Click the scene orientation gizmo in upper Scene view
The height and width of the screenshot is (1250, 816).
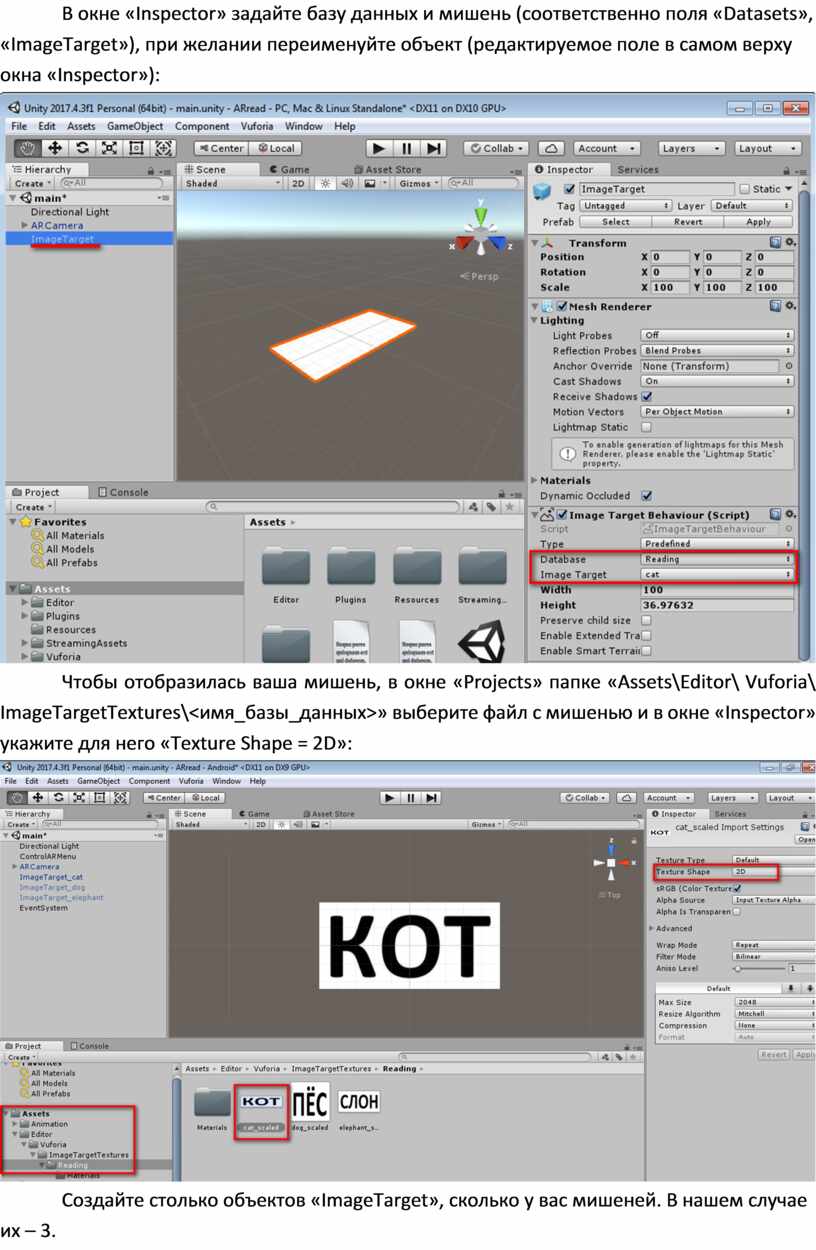click(x=481, y=231)
